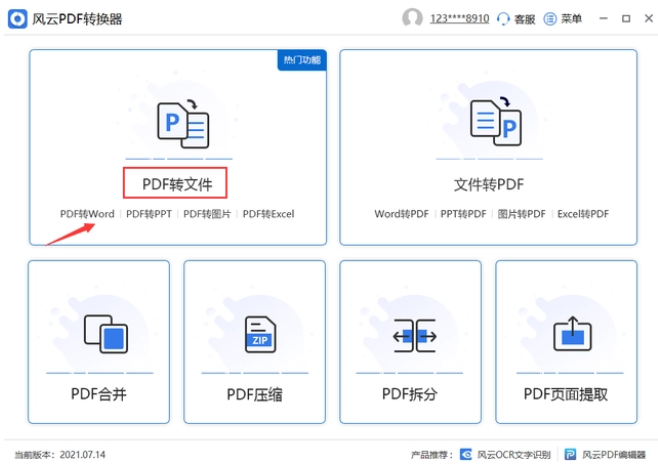Image resolution: width=658 pixels, height=469 pixels.
Task: Choose 图片转PDF option
Action: point(522,214)
